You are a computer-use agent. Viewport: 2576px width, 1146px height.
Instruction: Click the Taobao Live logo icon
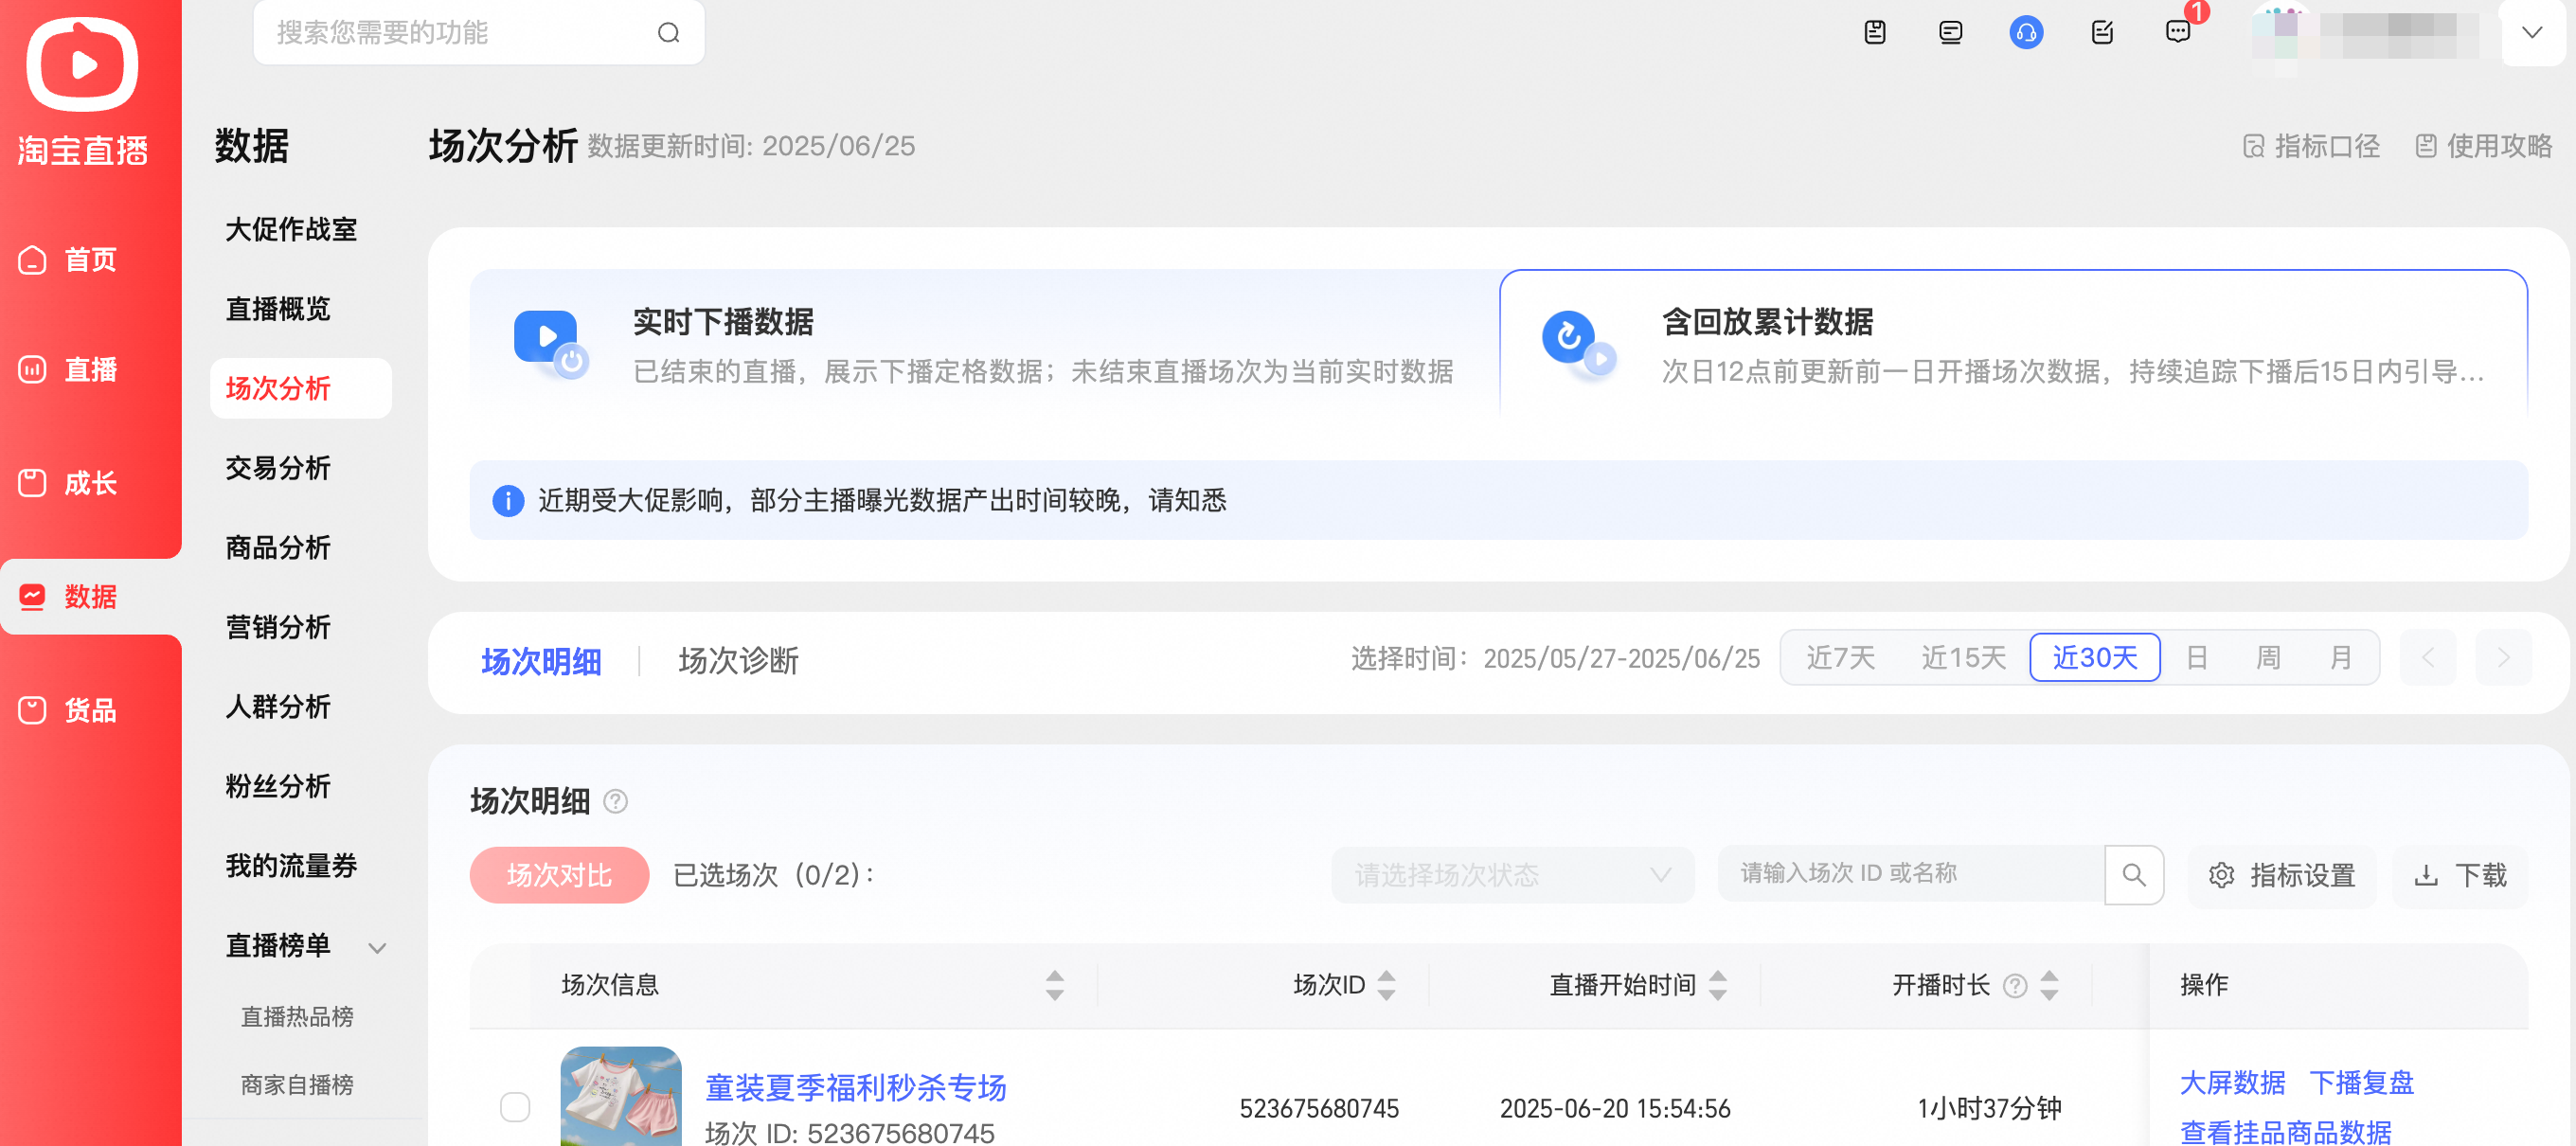(x=82, y=63)
